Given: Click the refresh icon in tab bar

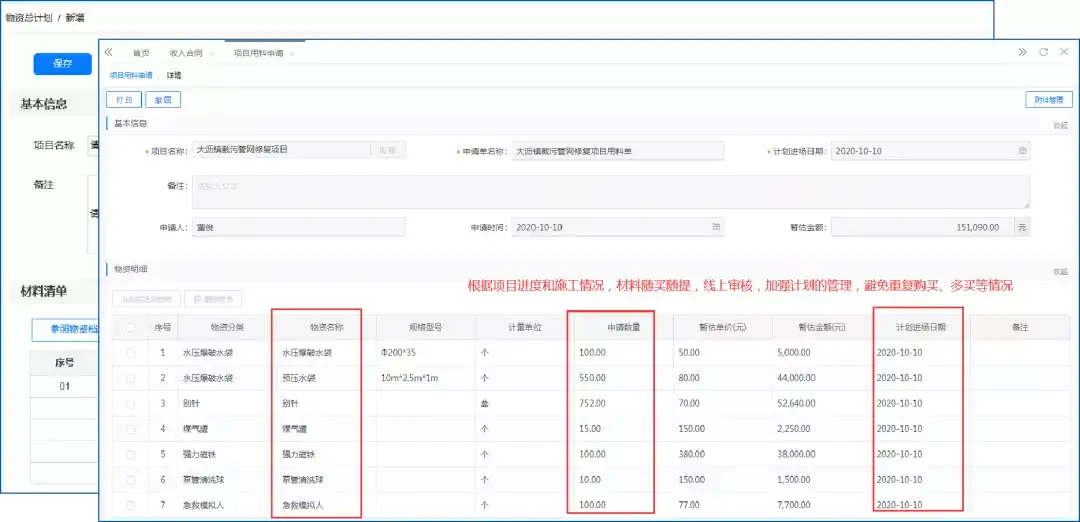Looking at the screenshot, I should click(x=1043, y=52).
